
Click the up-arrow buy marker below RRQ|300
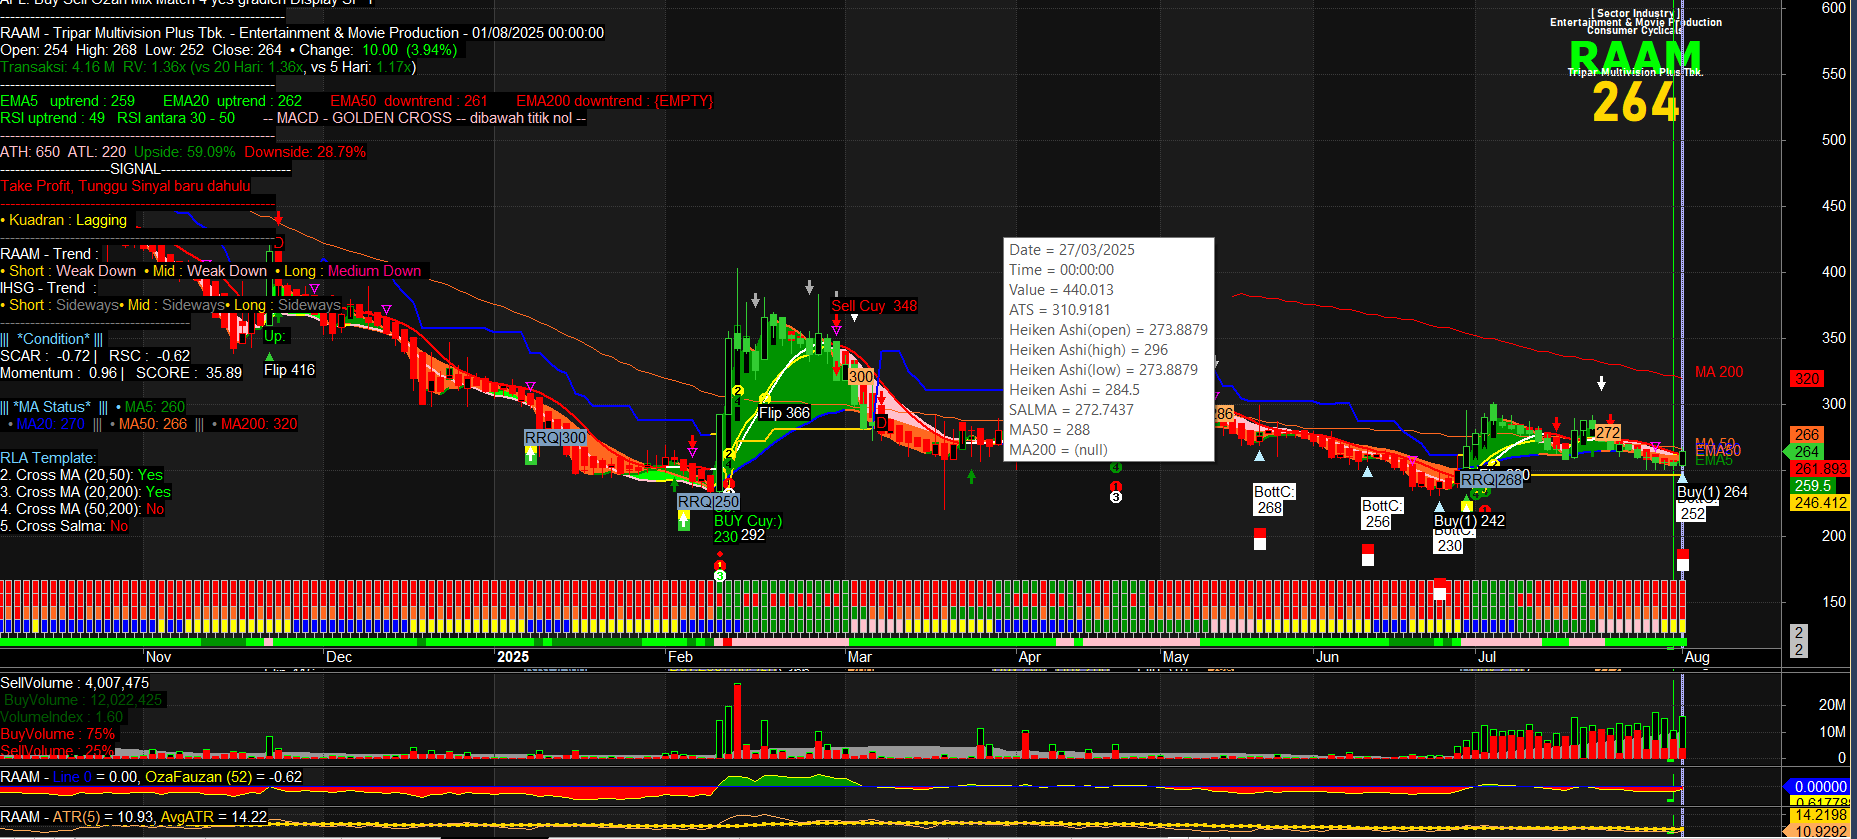531,455
